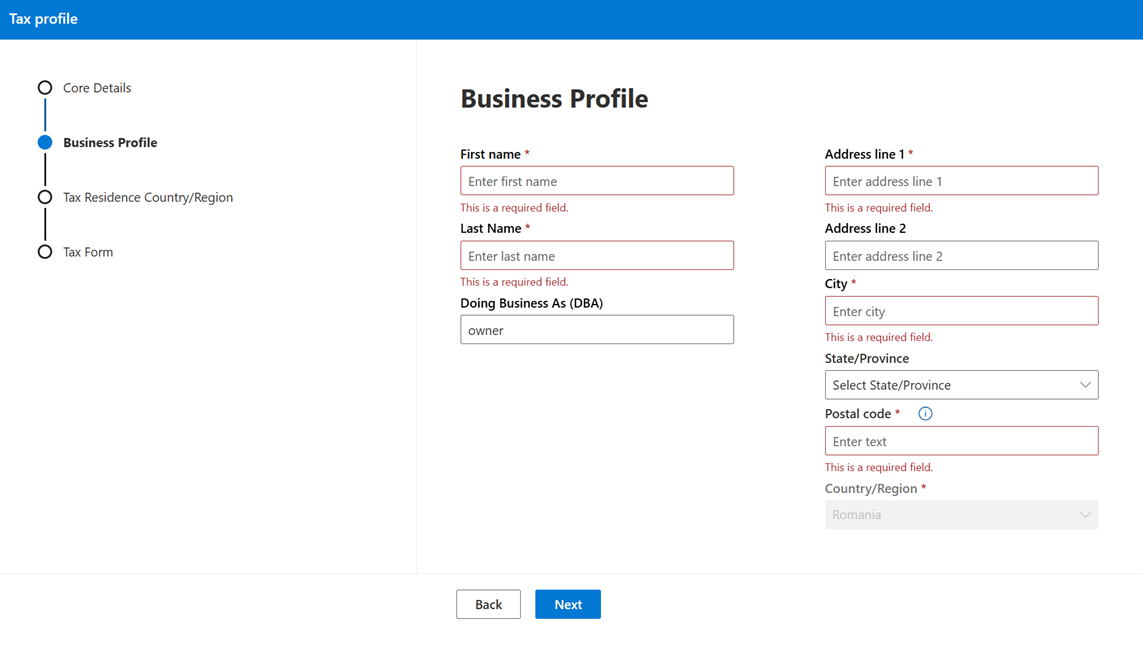
Task: Select the Core Details step circle
Action: click(x=45, y=88)
